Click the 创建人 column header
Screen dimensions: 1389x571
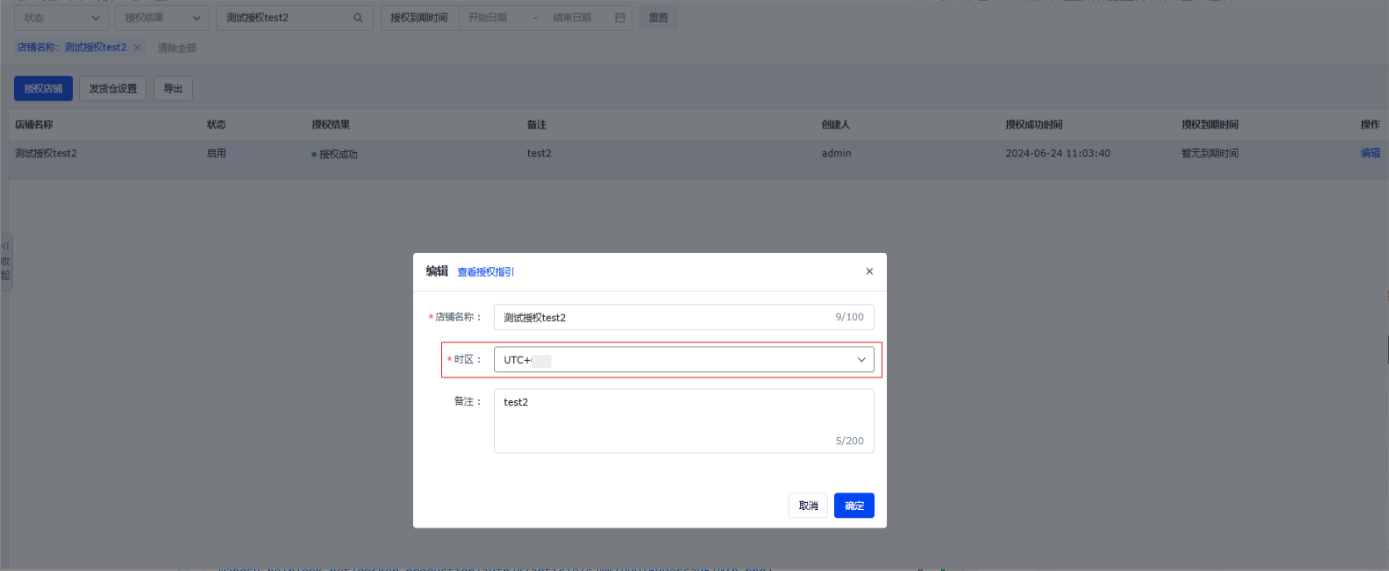(x=836, y=124)
